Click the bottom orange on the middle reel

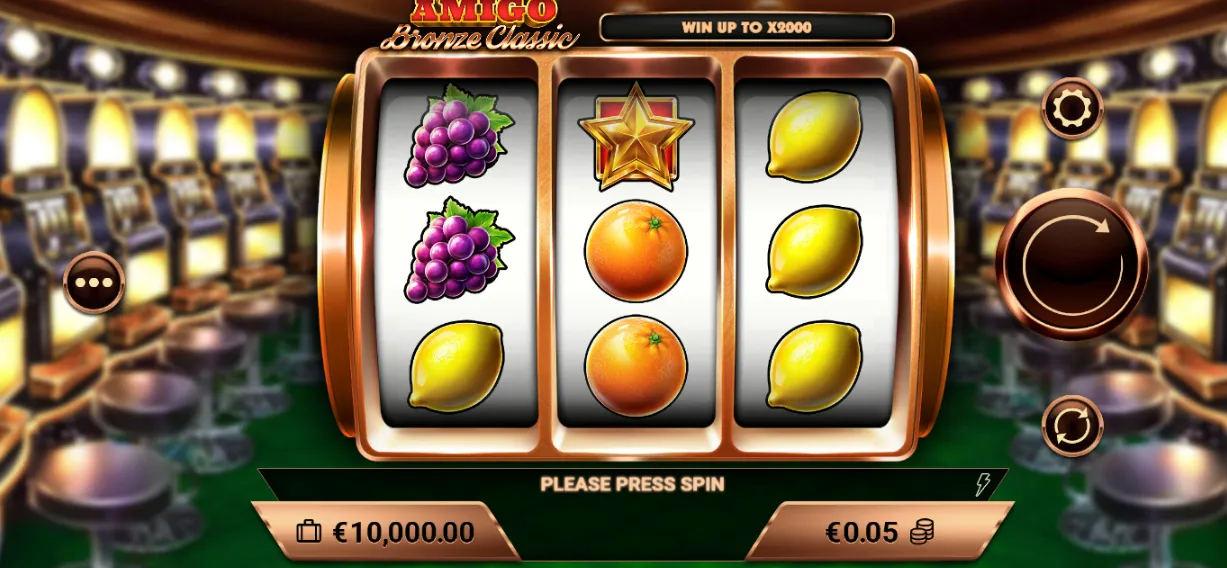click(636, 365)
